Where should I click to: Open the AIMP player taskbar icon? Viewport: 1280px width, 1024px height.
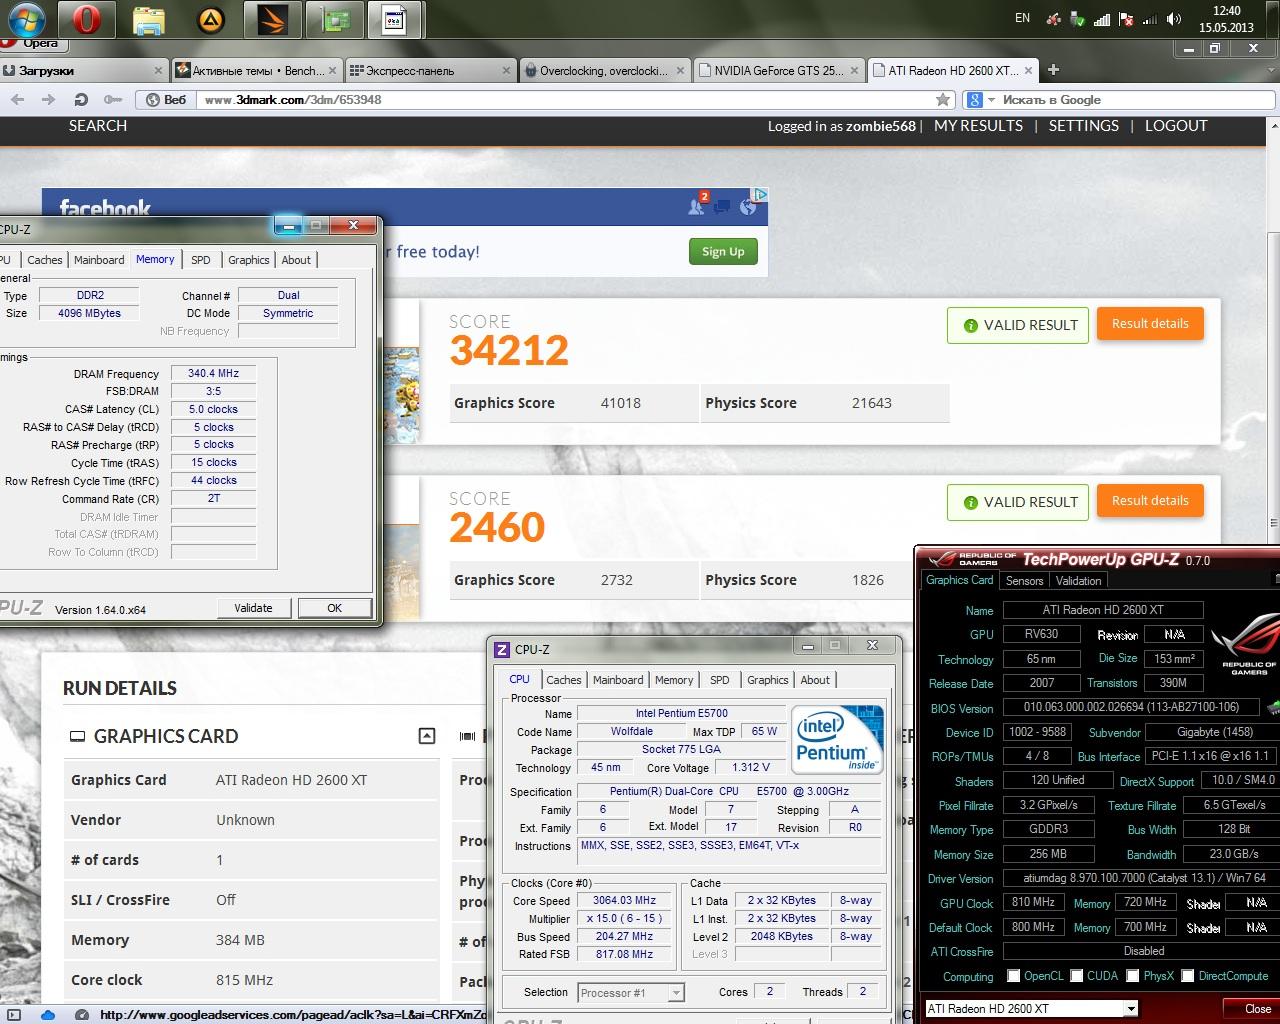(211, 19)
